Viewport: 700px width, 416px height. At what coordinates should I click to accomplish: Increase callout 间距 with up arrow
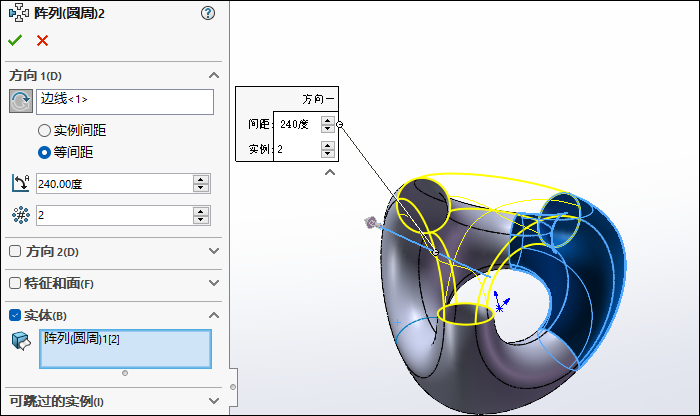click(x=328, y=120)
